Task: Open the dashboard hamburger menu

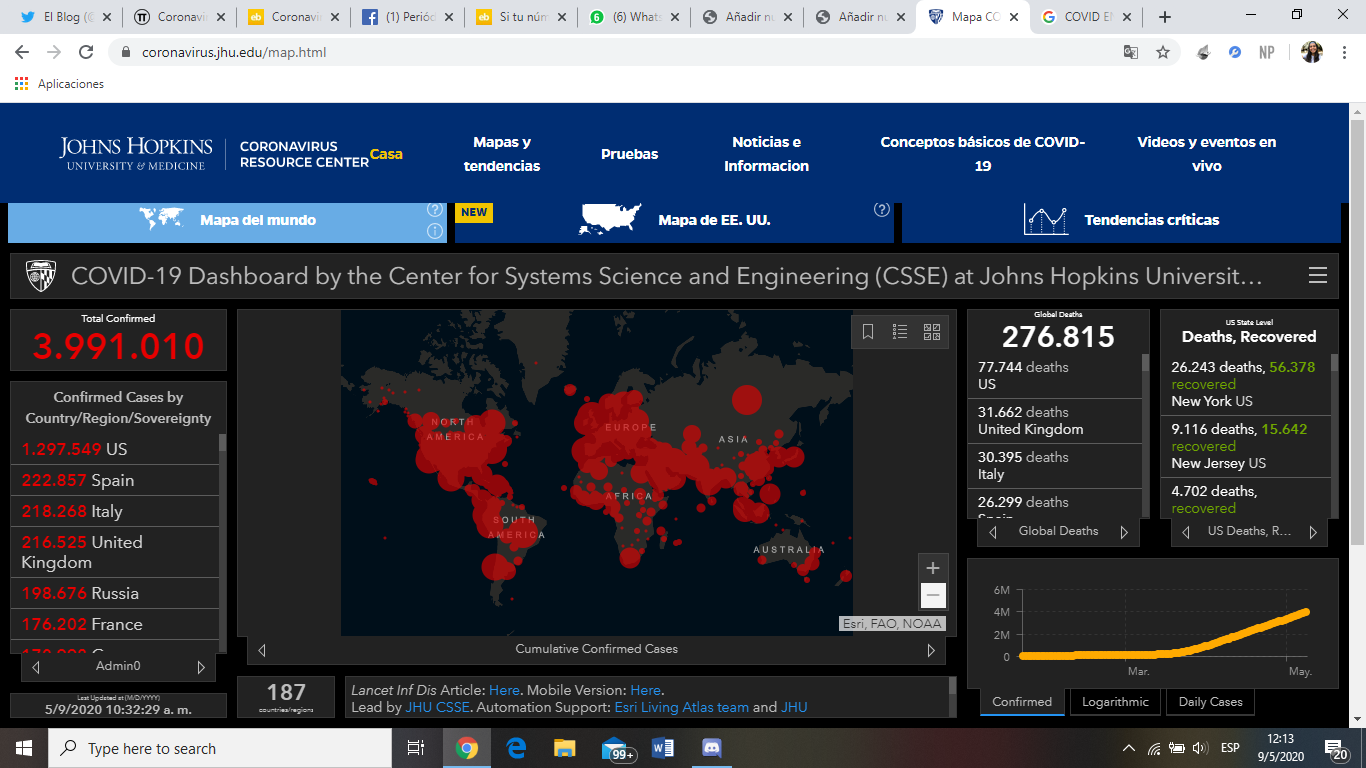Action: [x=1318, y=276]
